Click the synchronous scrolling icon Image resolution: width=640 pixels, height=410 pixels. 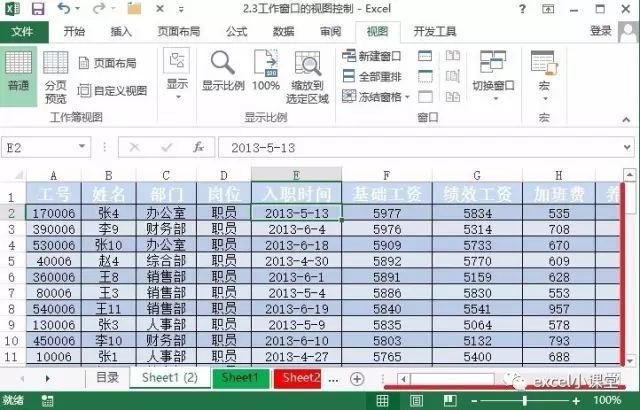453,76
